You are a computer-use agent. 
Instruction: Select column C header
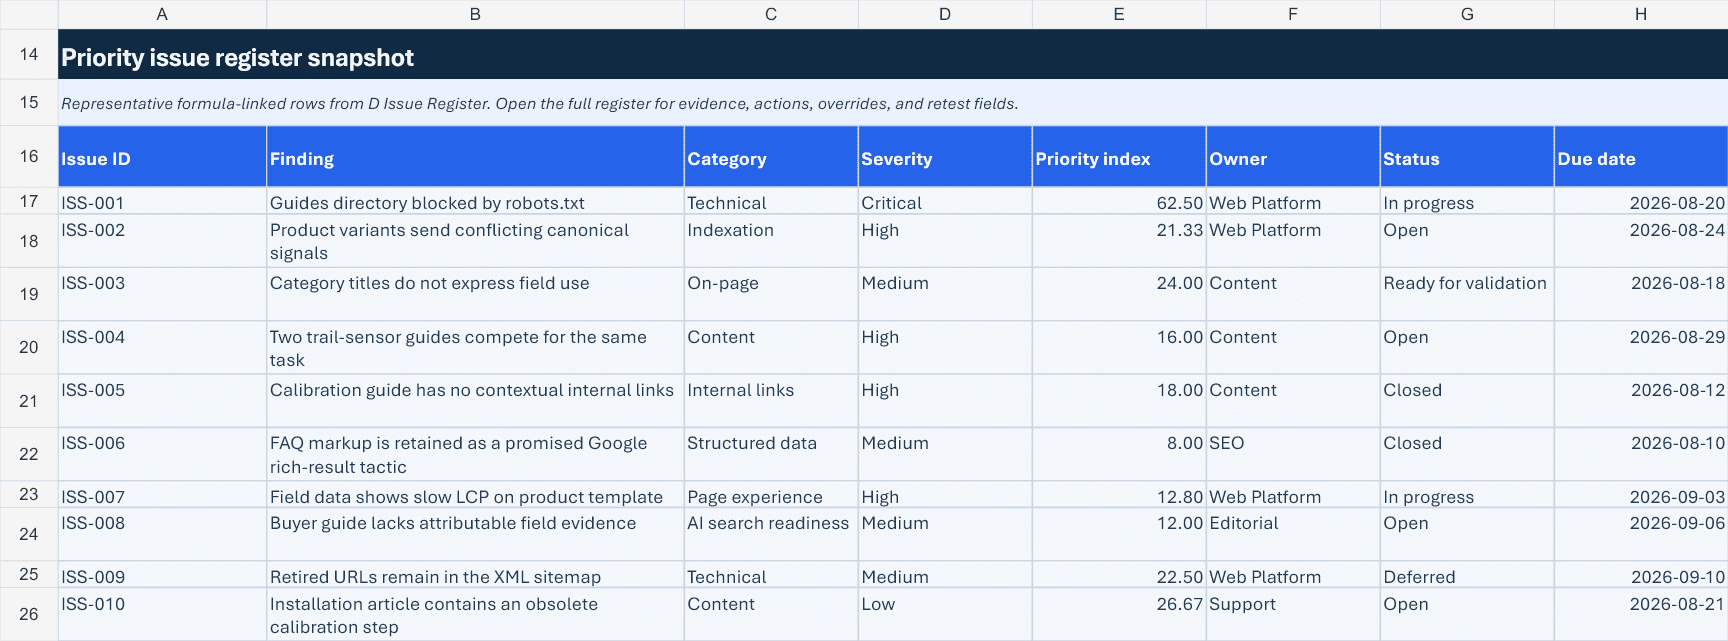[x=771, y=14]
